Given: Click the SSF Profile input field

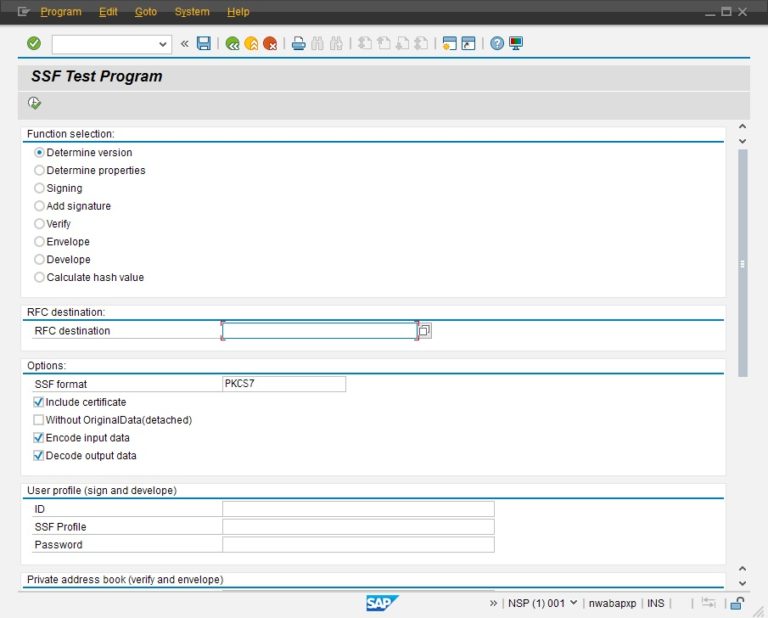Looking at the screenshot, I should [x=358, y=527].
